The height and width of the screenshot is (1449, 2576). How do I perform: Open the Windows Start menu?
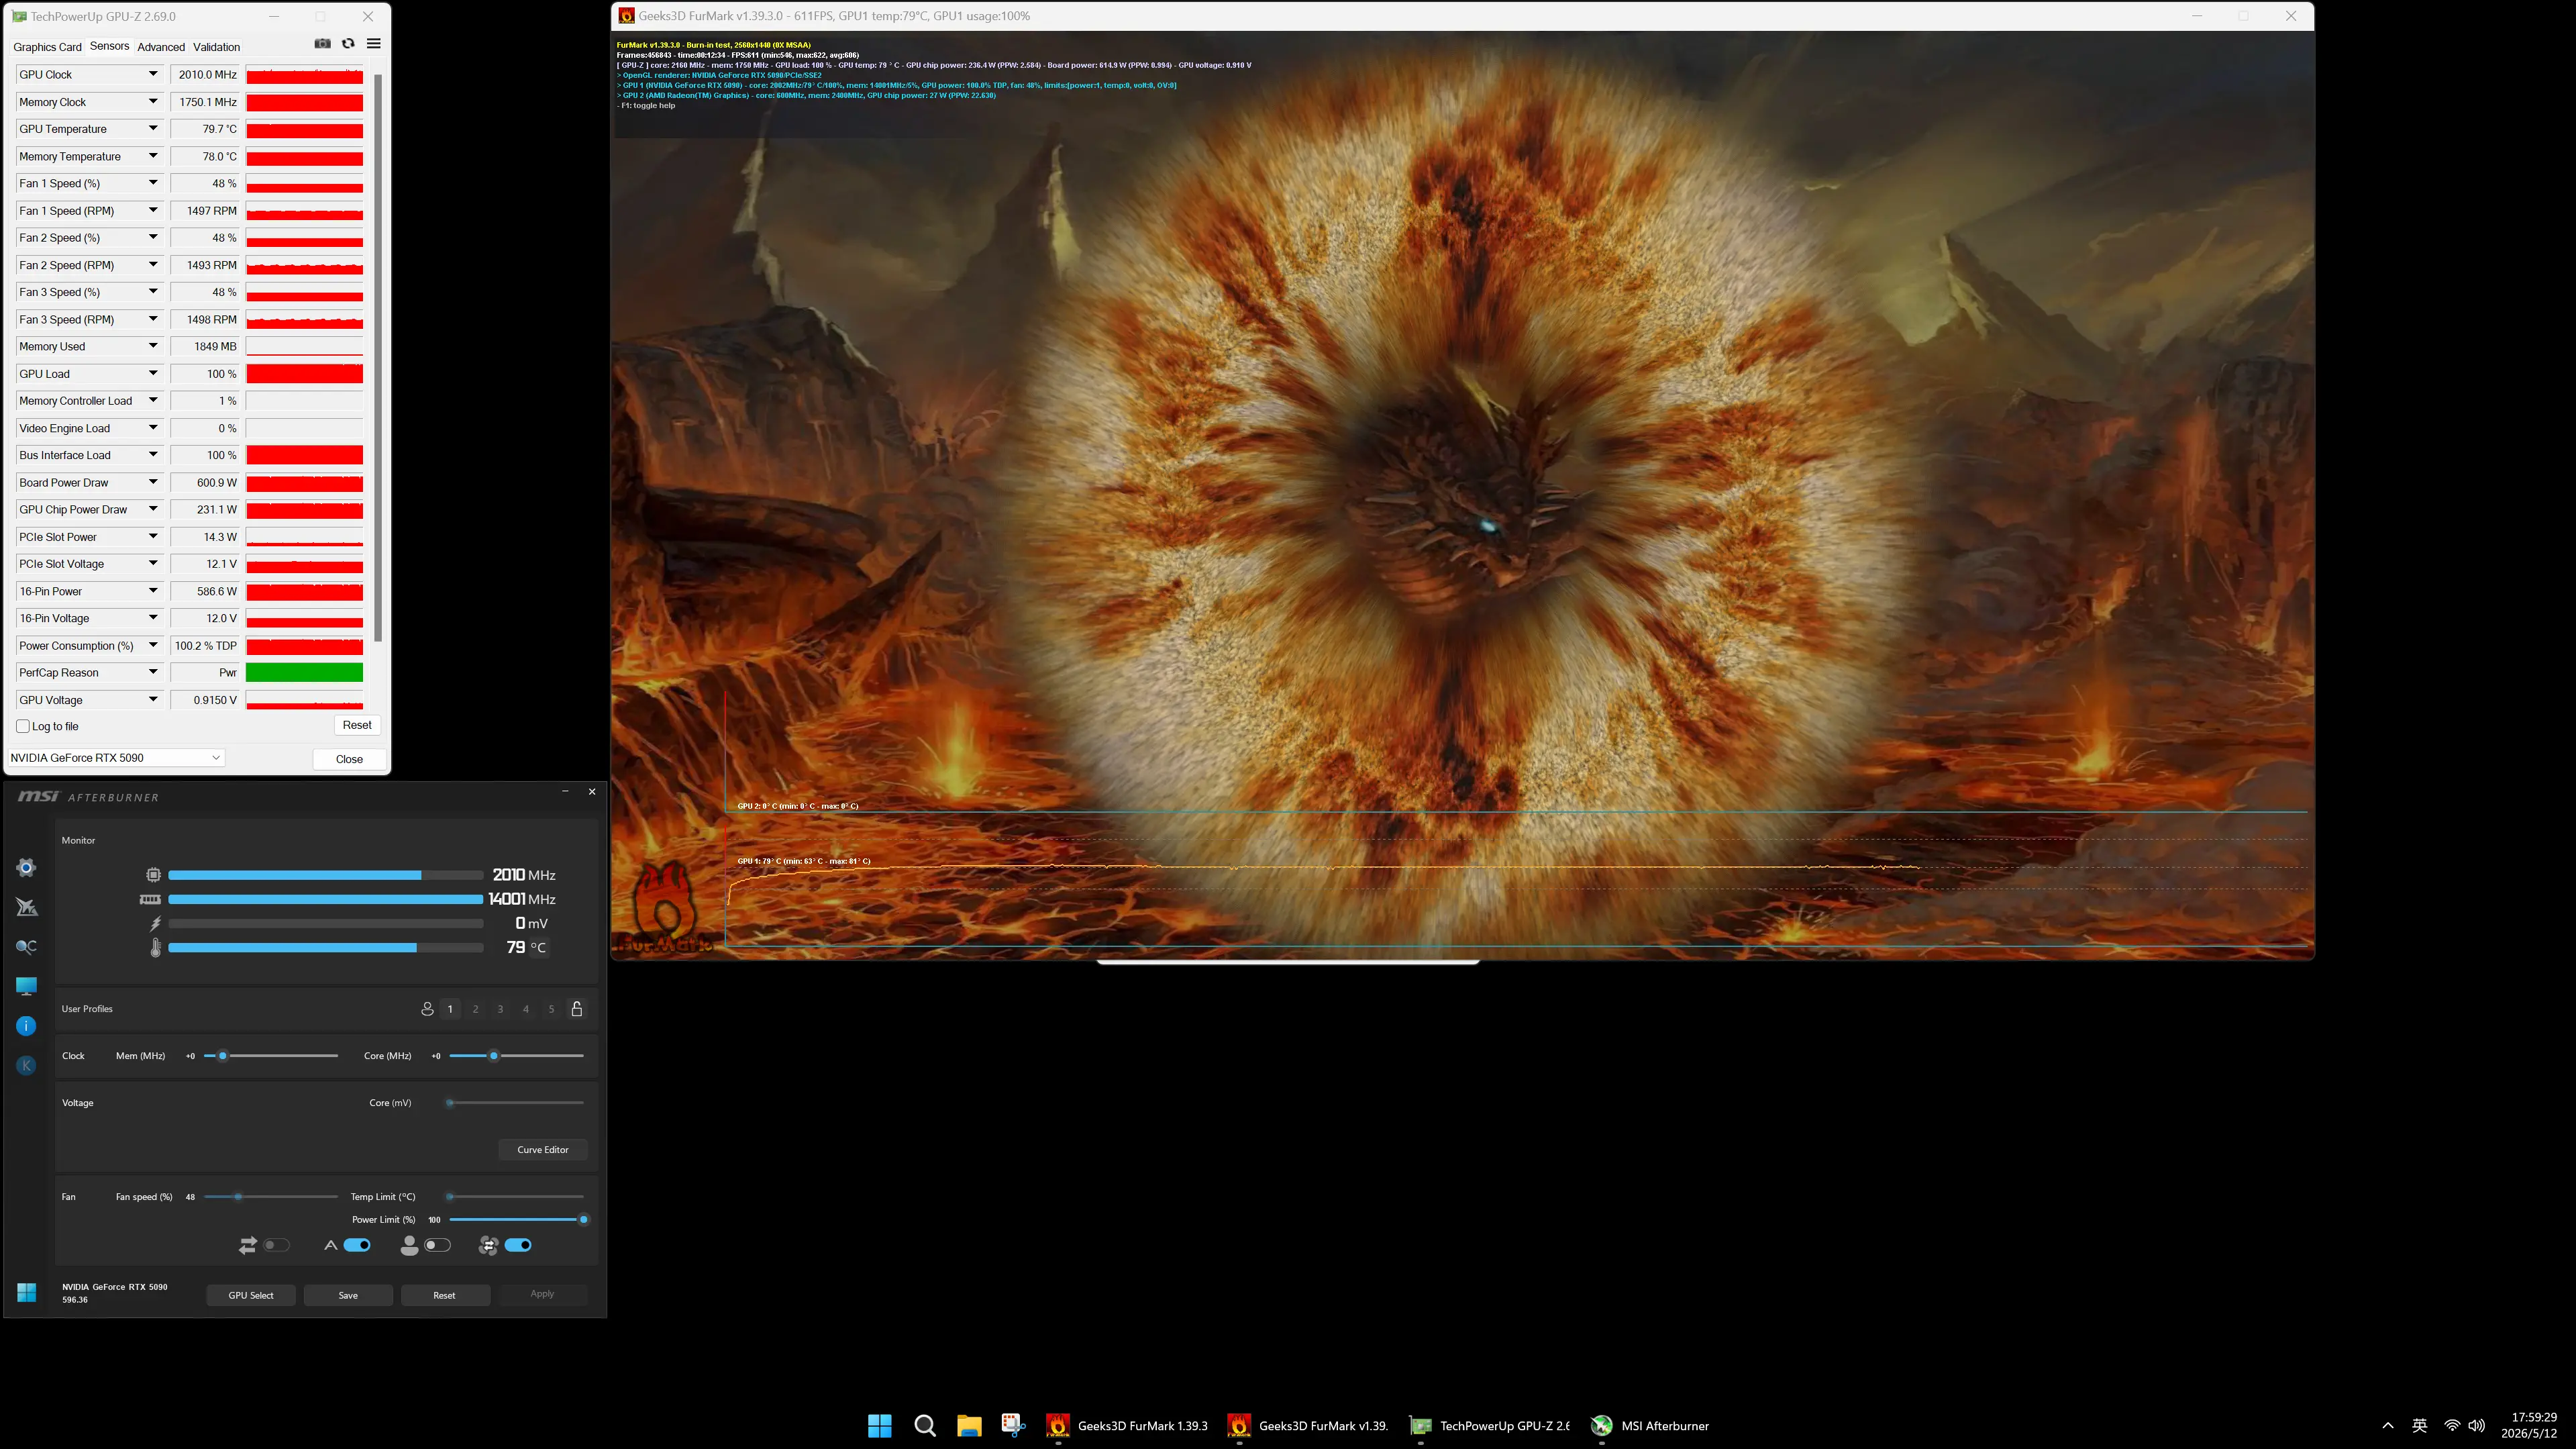pos(880,1426)
